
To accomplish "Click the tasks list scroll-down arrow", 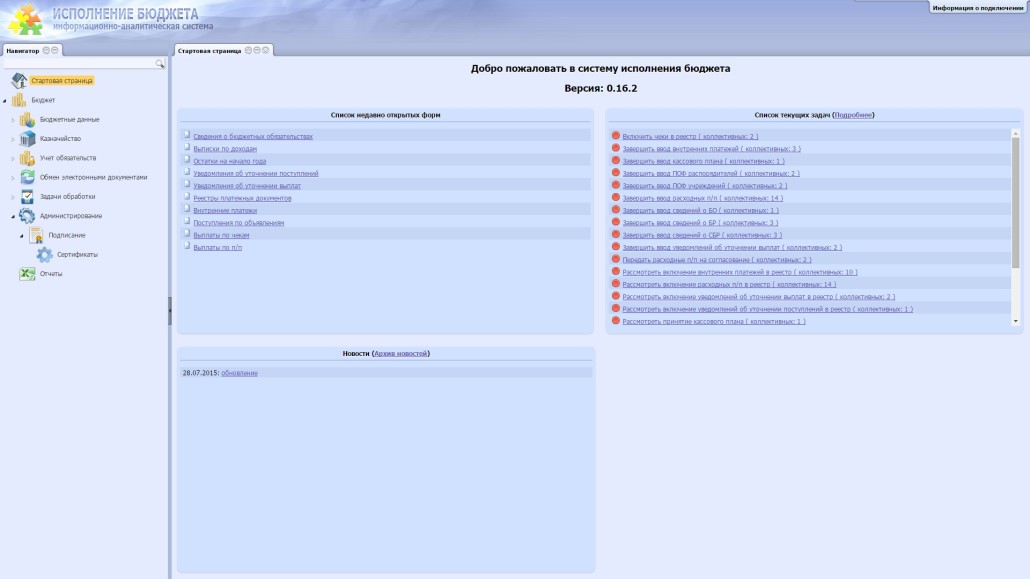I will coord(1016,321).
